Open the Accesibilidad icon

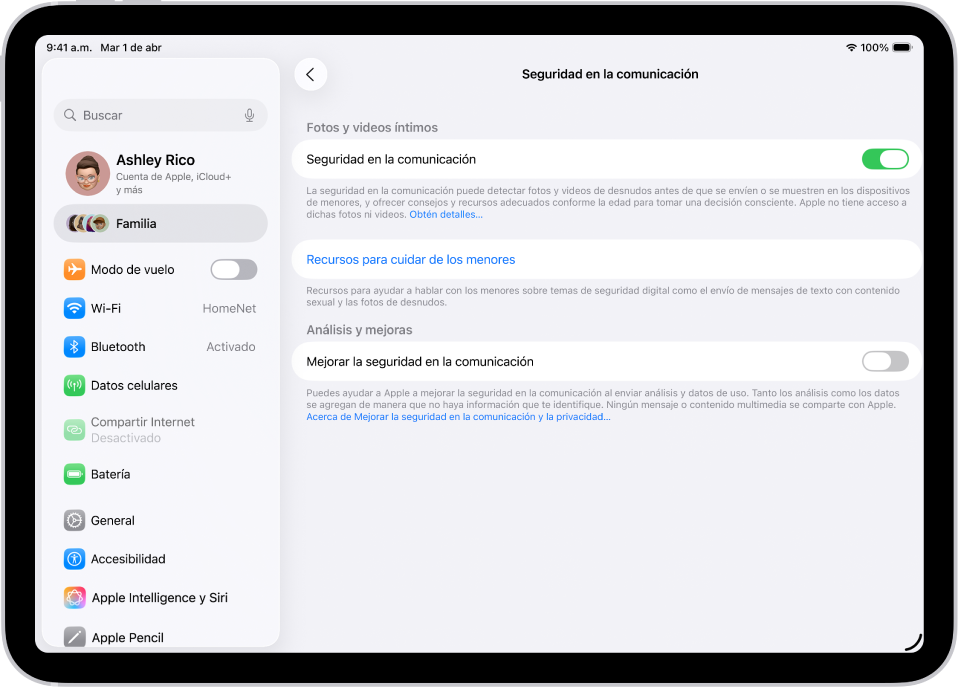[74, 559]
